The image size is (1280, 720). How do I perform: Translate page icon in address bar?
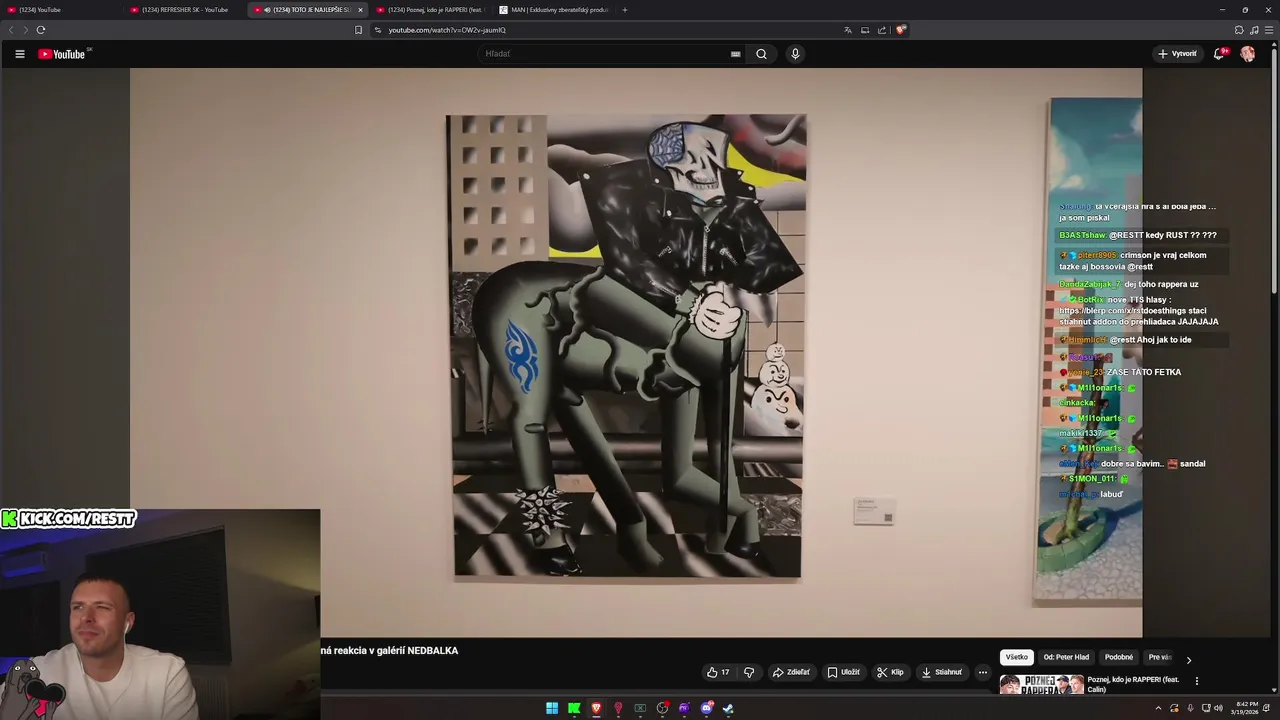pyautogui.click(x=848, y=30)
